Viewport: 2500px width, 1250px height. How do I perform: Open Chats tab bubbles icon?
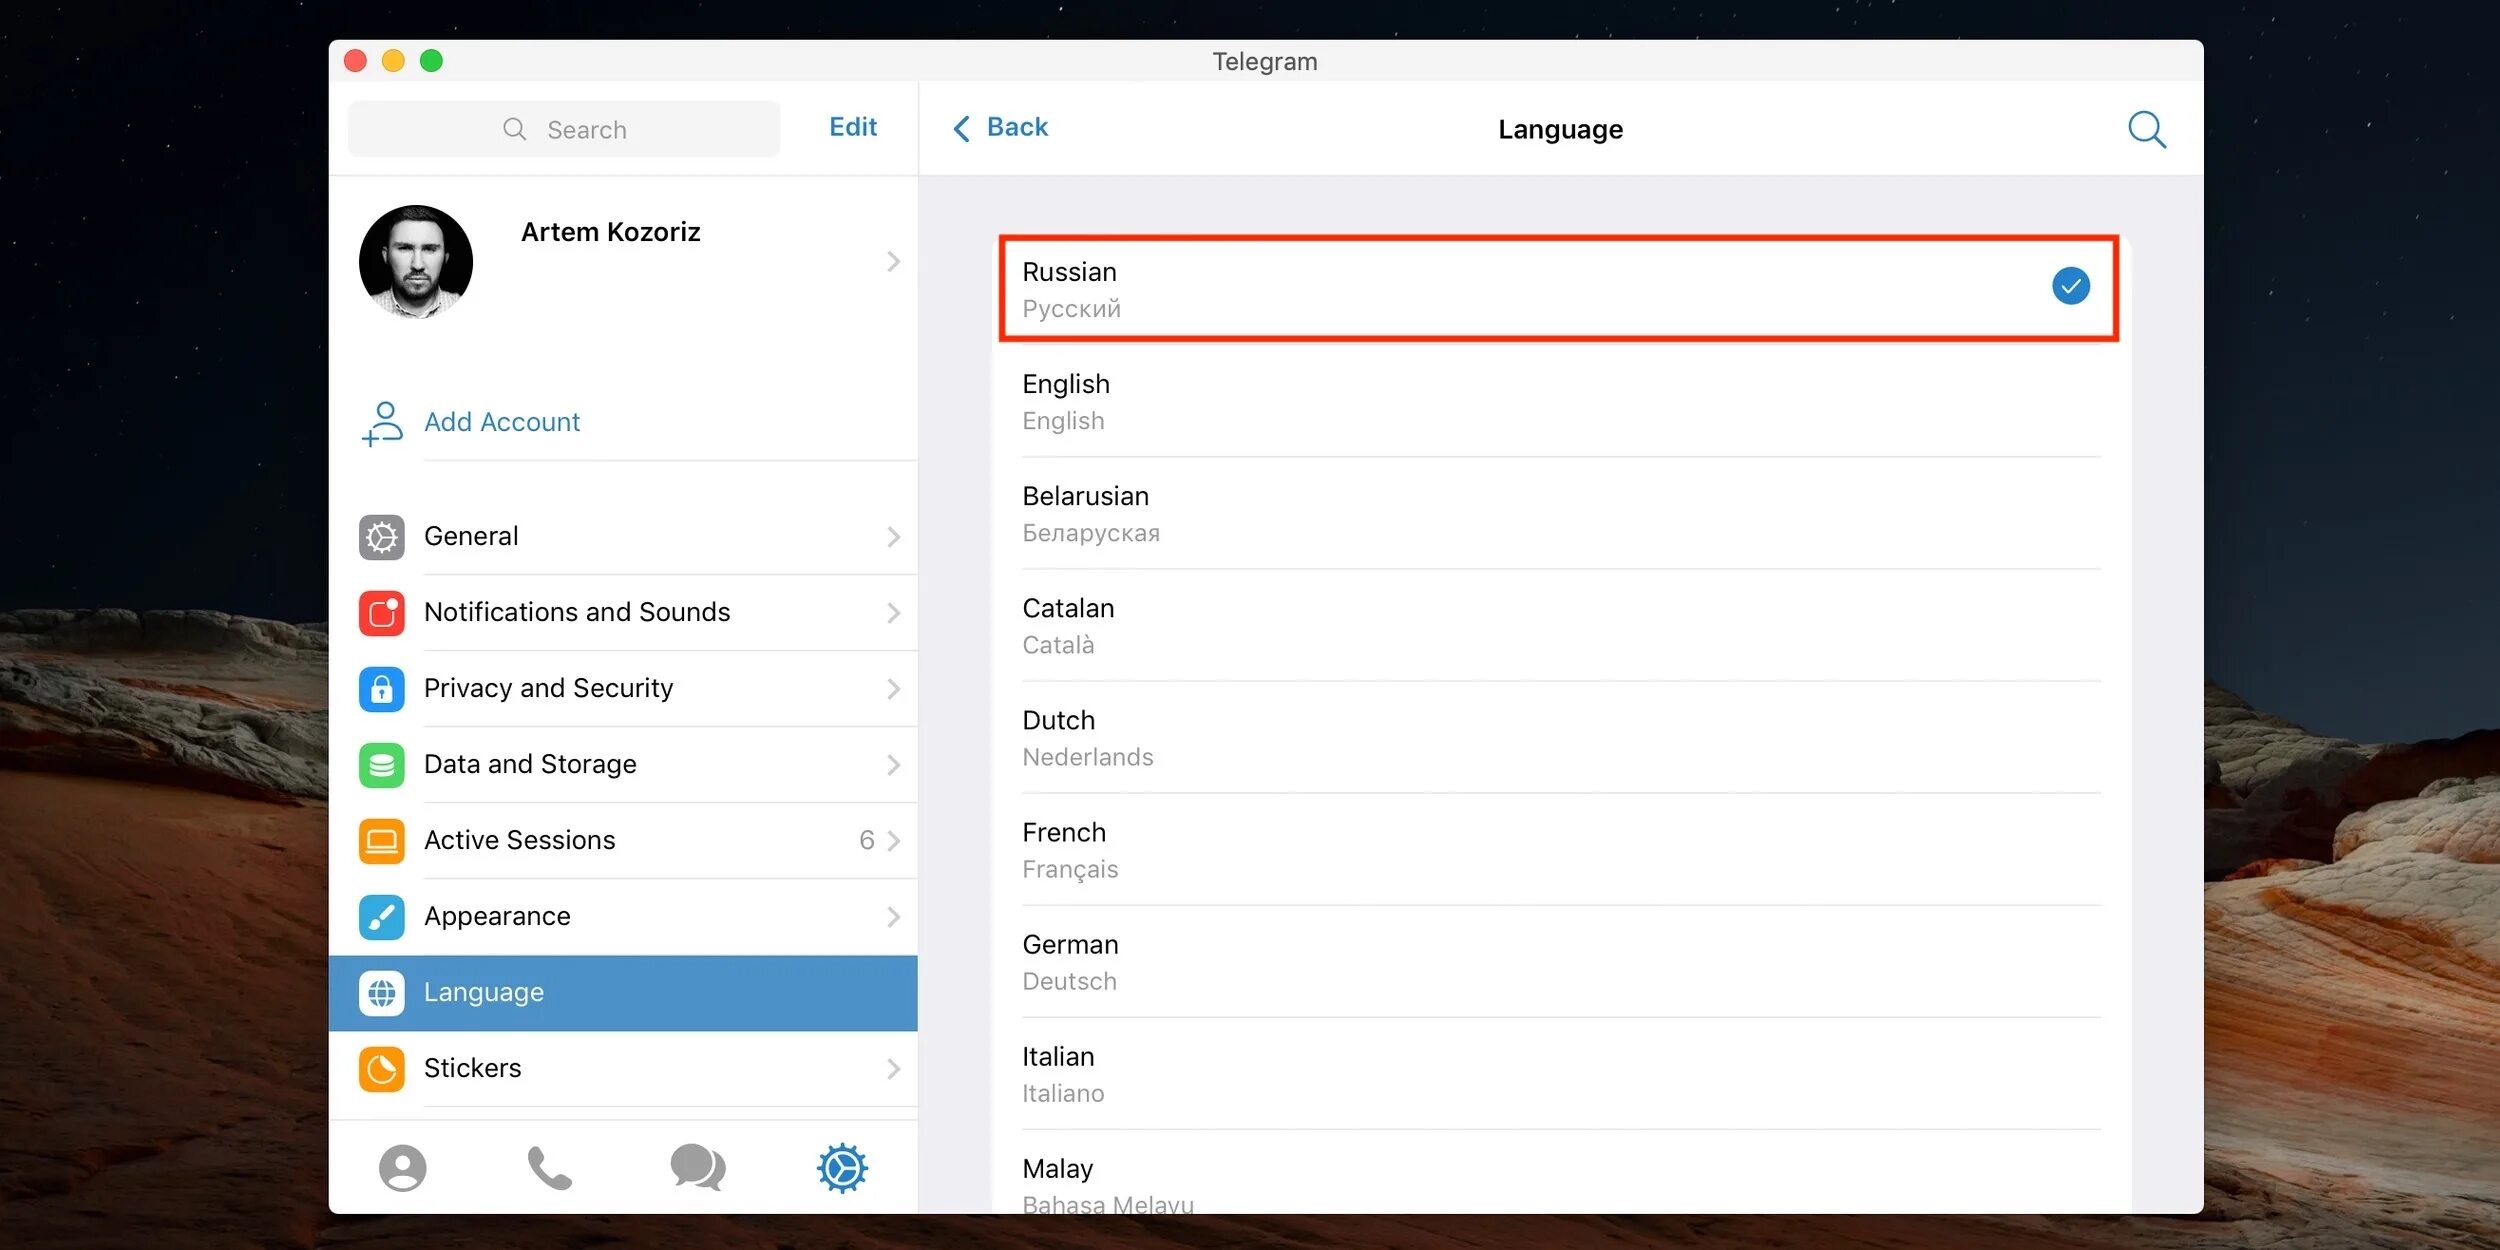(697, 1167)
